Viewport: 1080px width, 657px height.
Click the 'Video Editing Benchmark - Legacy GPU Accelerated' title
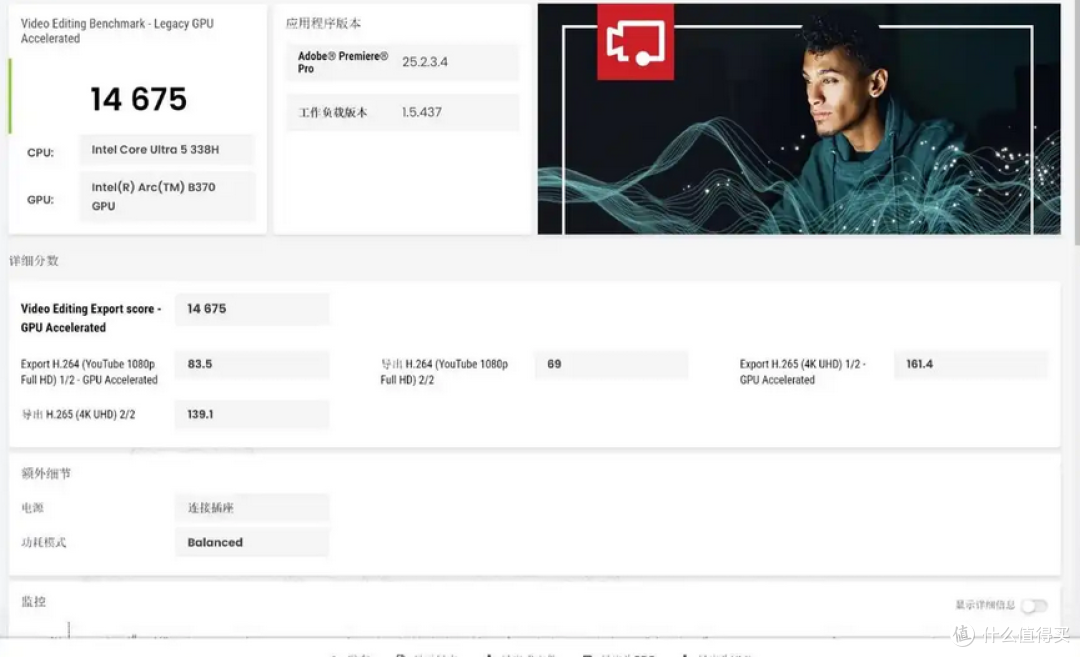117,30
